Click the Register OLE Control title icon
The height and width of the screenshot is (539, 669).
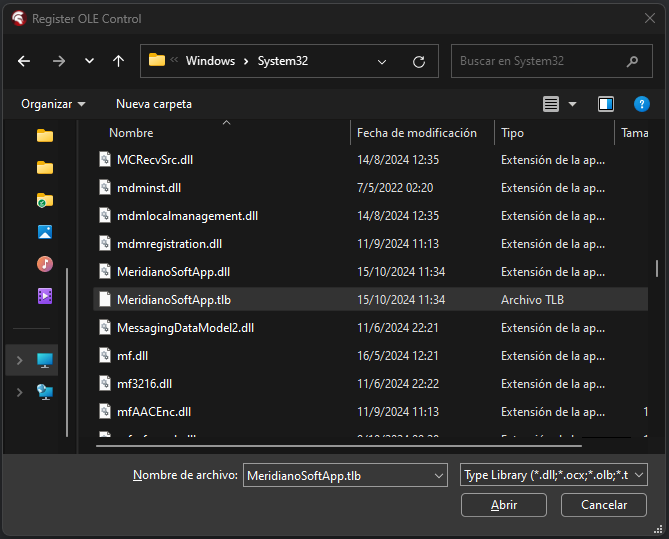click(19, 18)
